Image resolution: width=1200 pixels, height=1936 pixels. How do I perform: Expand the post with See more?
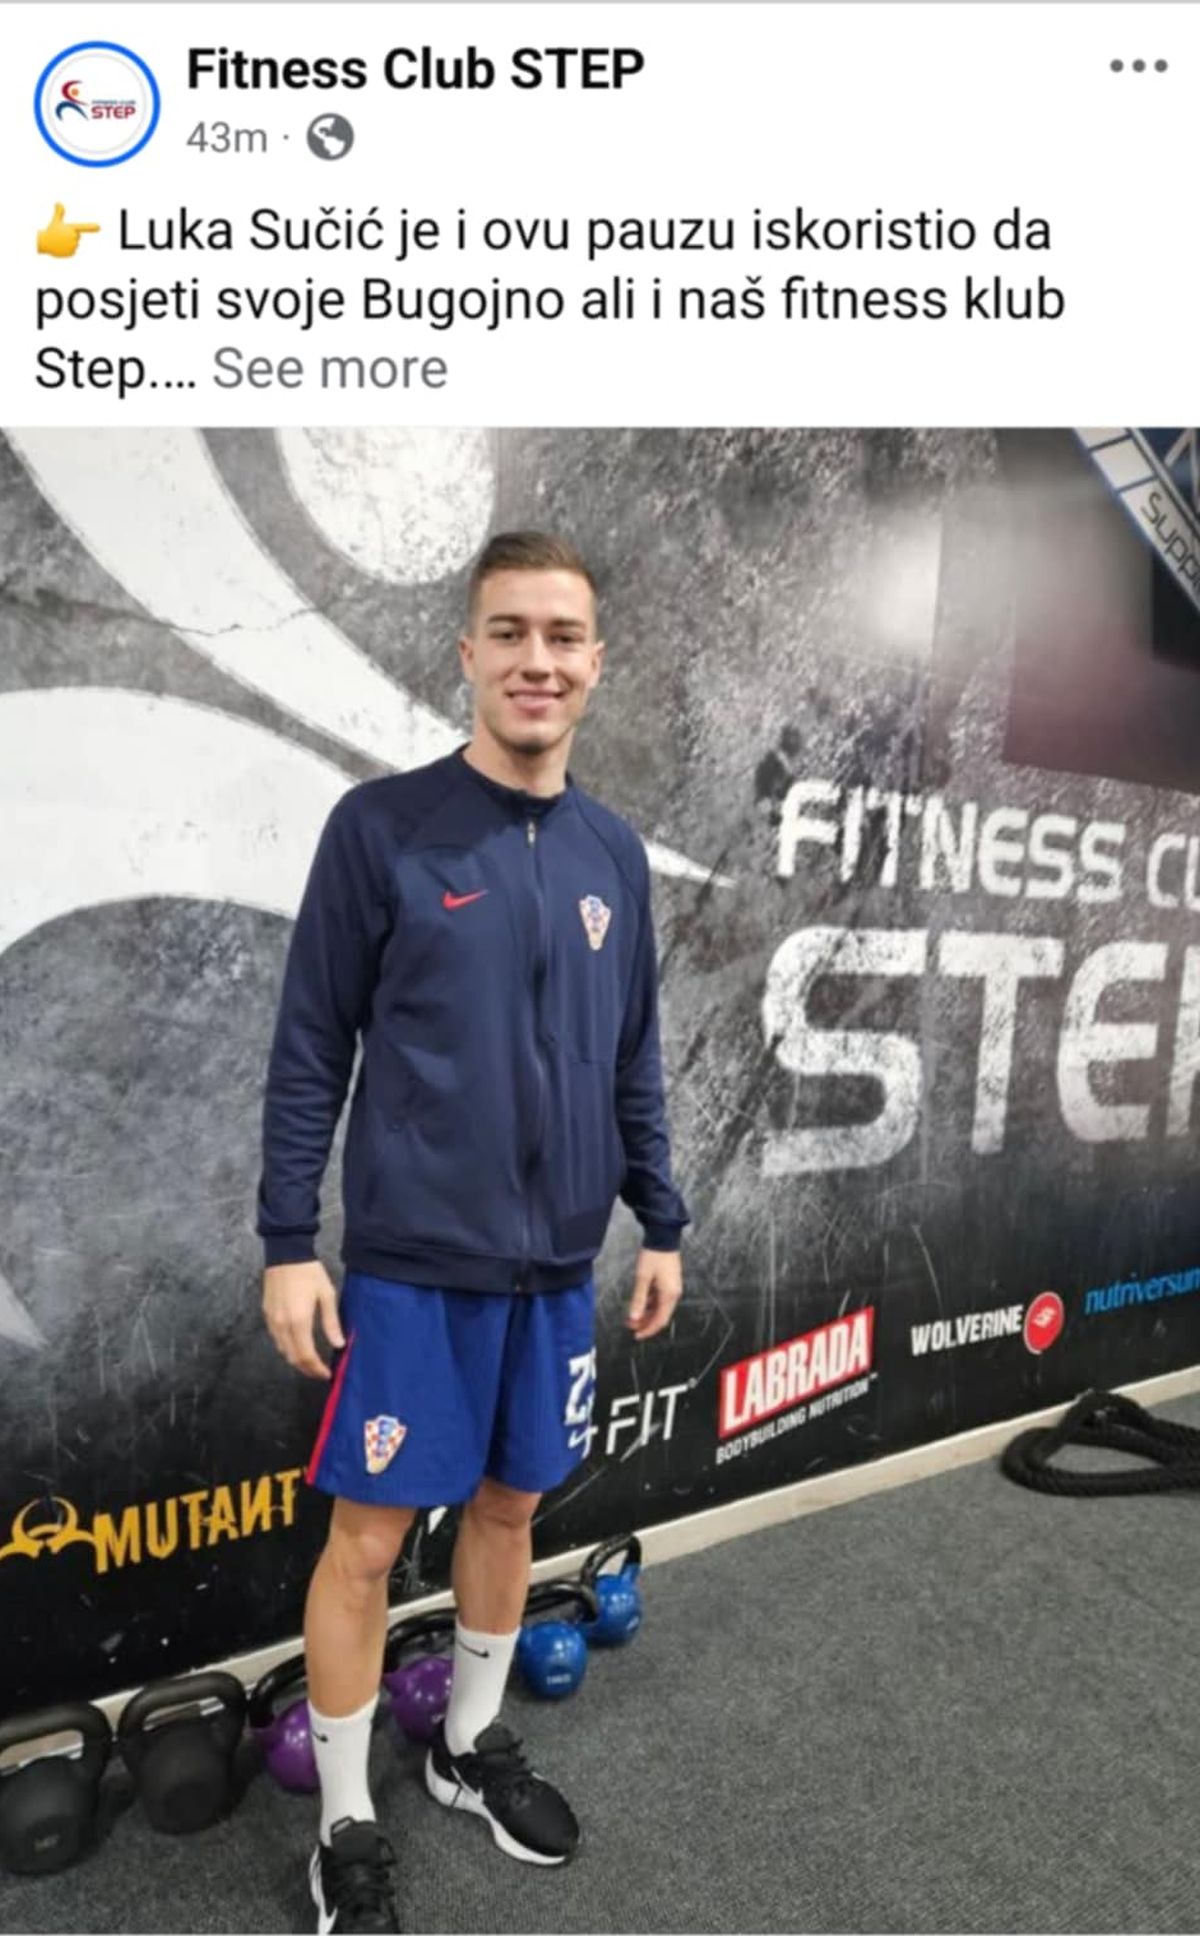point(330,368)
